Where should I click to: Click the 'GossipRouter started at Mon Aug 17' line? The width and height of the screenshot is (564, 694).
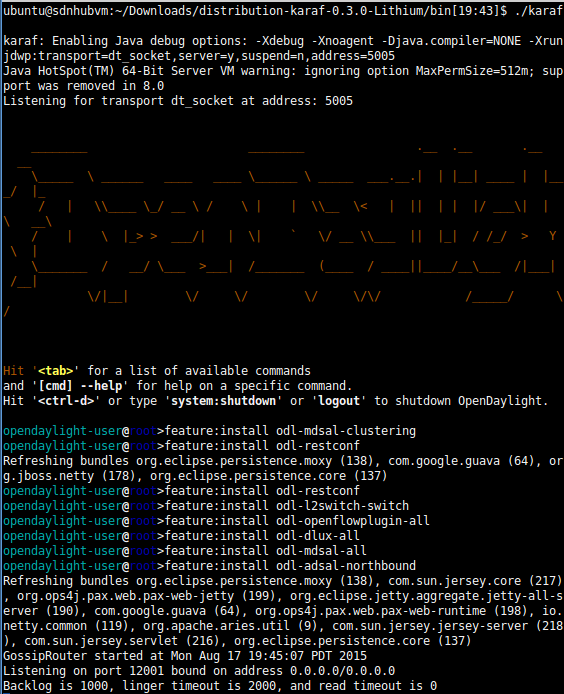(x=185, y=656)
